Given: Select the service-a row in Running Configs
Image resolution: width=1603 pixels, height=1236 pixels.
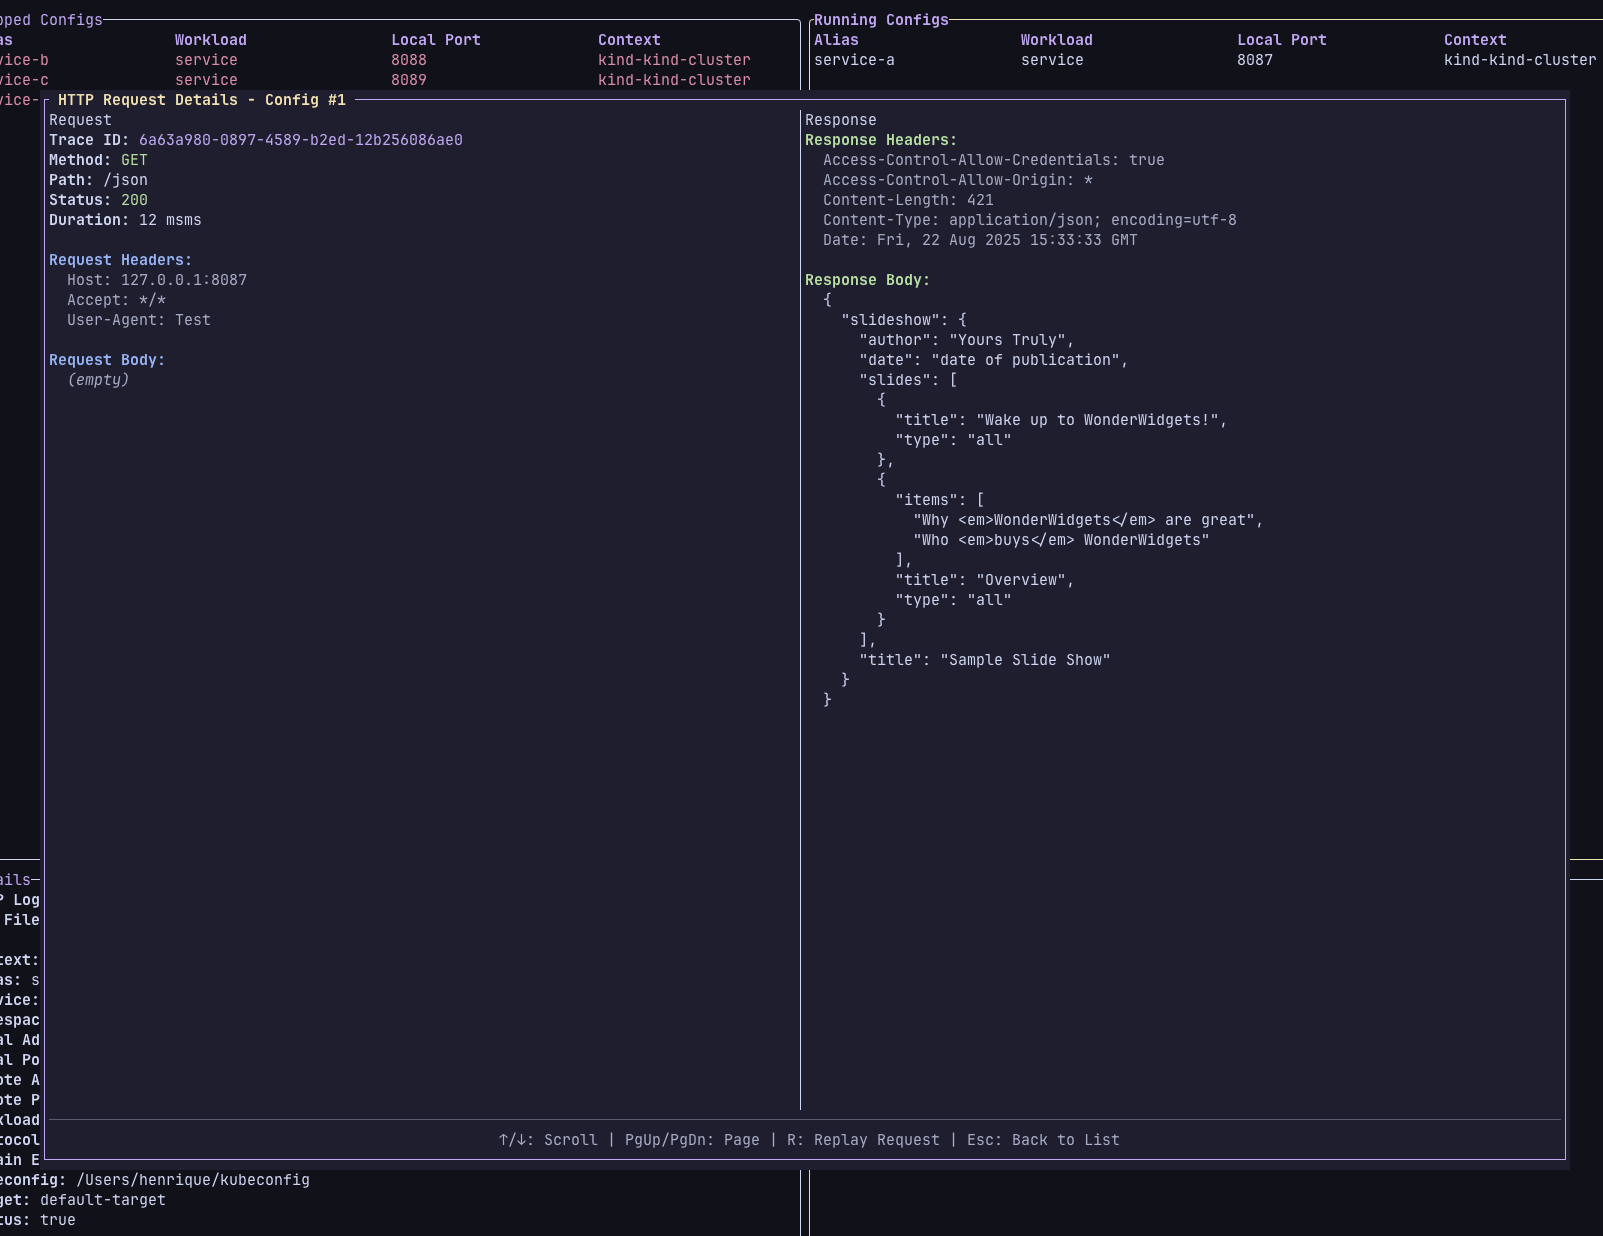Looking at the screenshot, I should tap(1205, 60).
